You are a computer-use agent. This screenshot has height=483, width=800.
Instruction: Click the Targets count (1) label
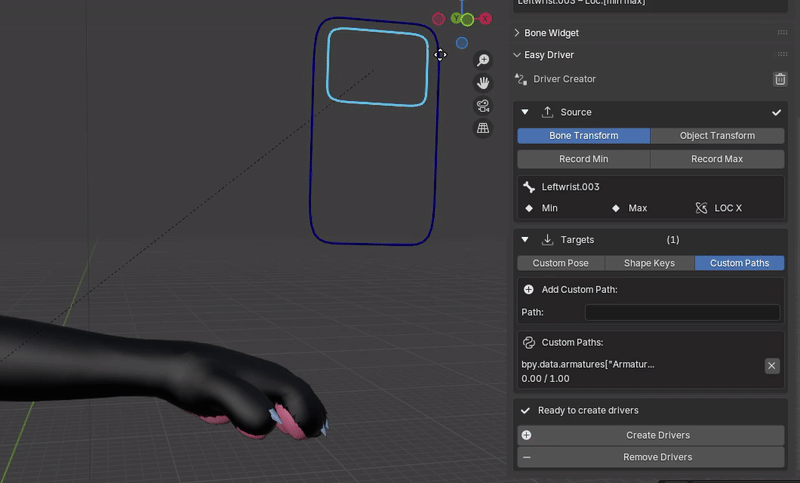[673, 240]
